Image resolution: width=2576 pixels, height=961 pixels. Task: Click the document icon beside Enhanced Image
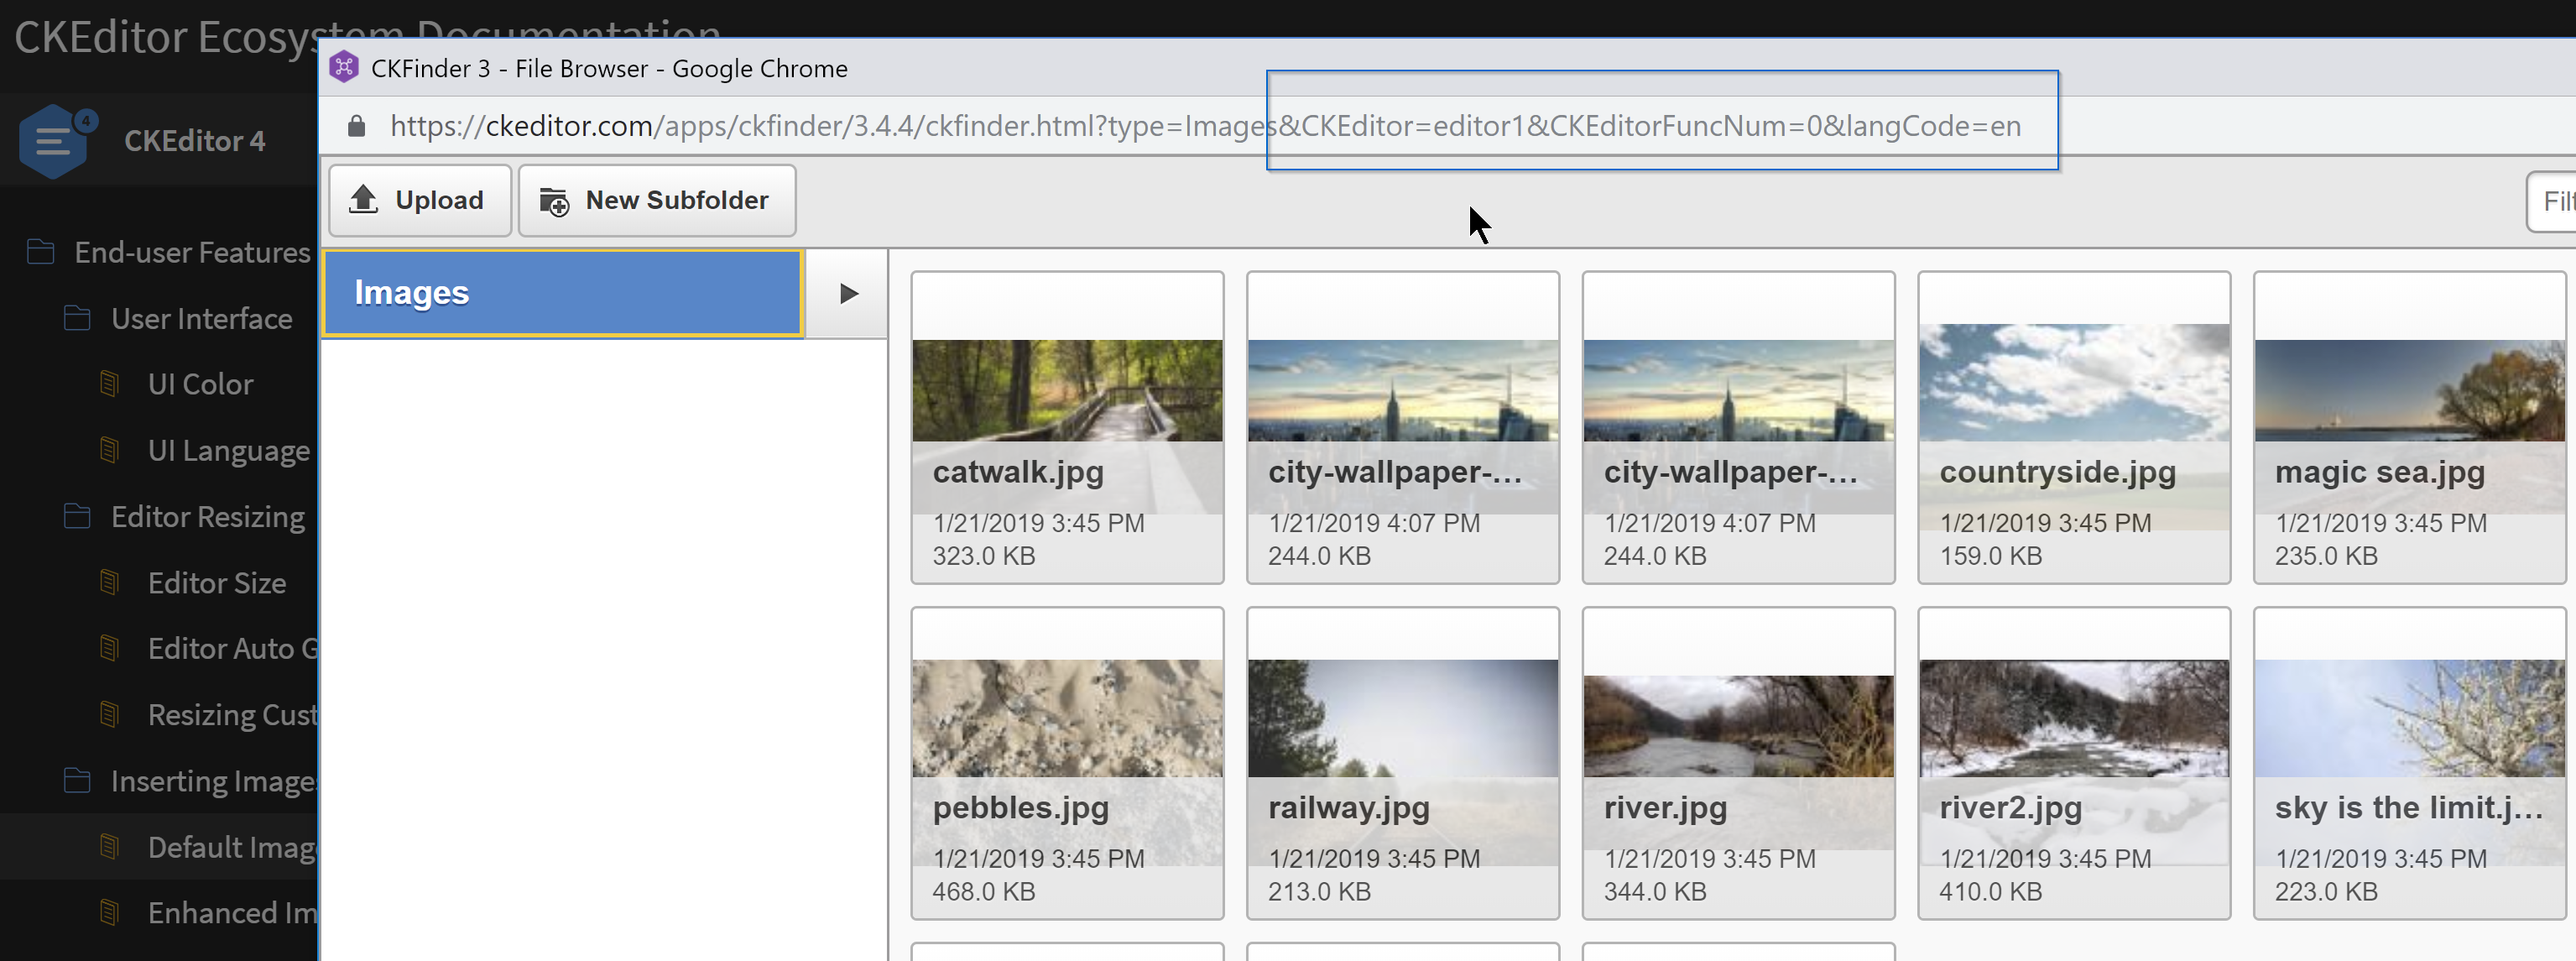point(110,912)
